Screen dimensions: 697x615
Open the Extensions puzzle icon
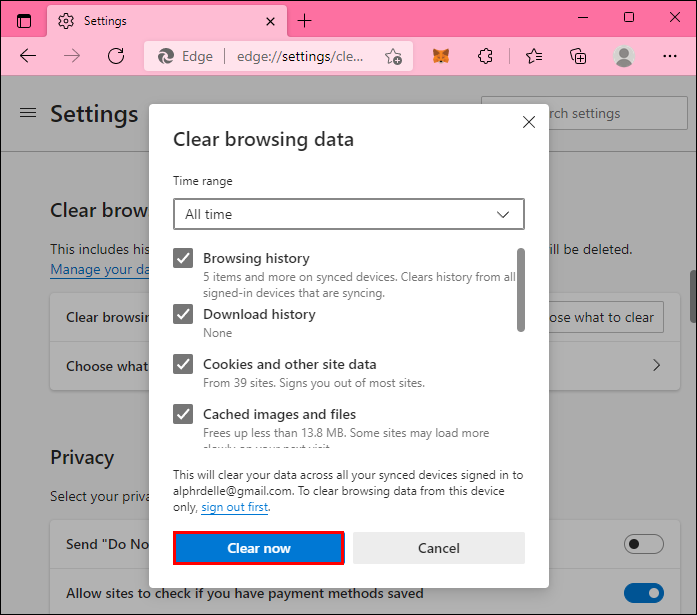pos(486,56)
